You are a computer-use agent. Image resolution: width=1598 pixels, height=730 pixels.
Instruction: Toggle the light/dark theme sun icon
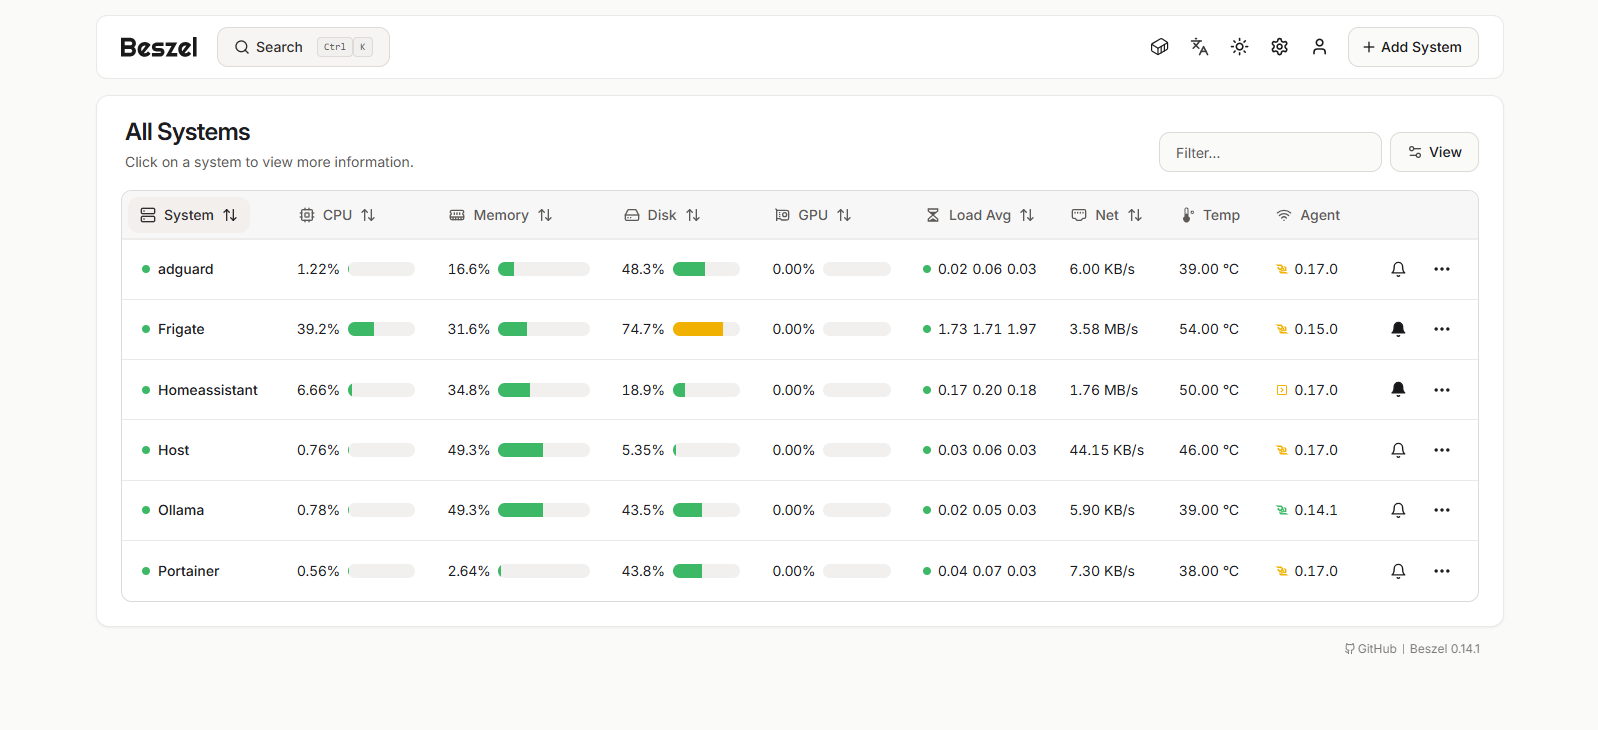[x=1239, y=47]
